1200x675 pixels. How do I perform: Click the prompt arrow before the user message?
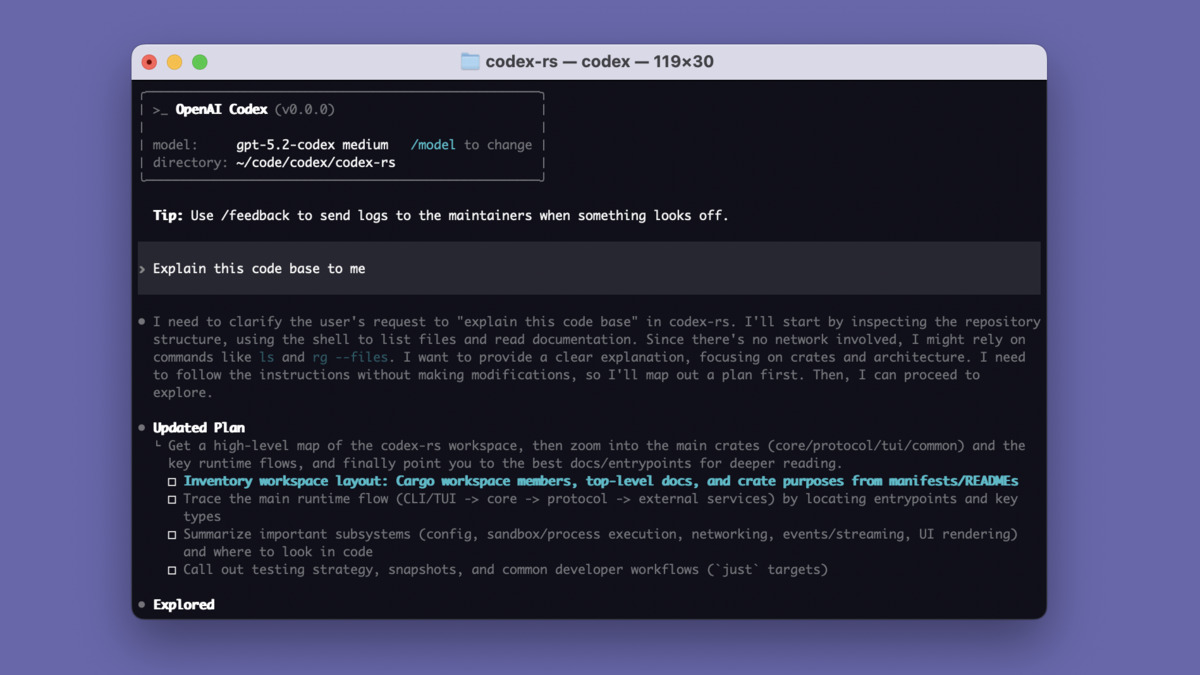click(143, 268)
